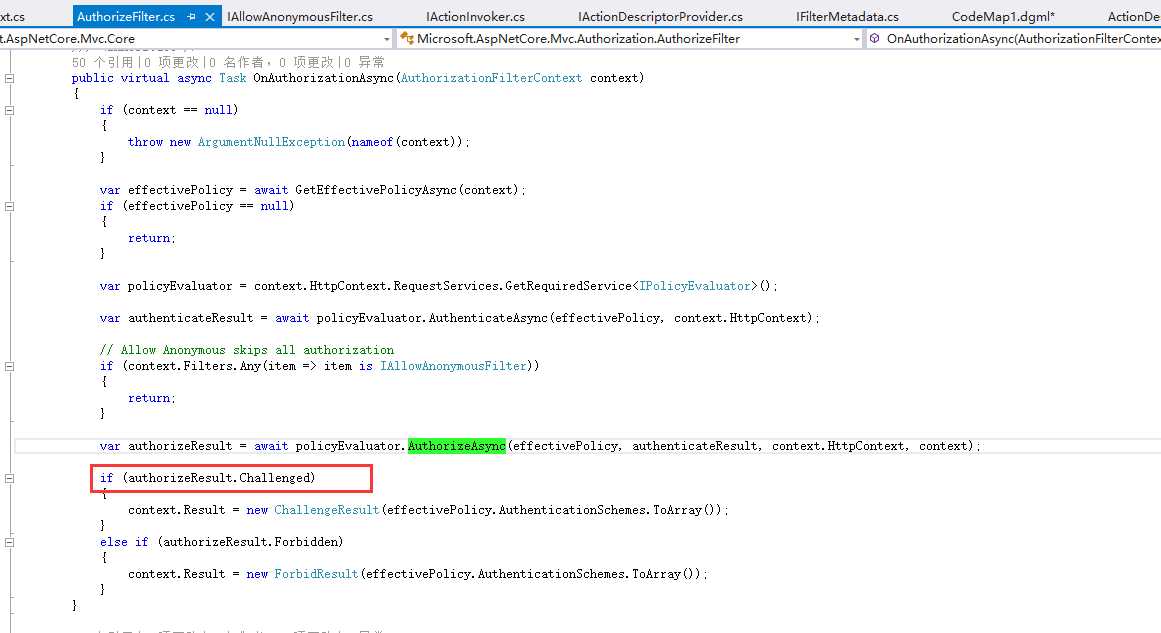Viewport: 1161px width, 633px height.
Task: Click the highlighted AuthorizeAsync call
Action: coord(457,446)
